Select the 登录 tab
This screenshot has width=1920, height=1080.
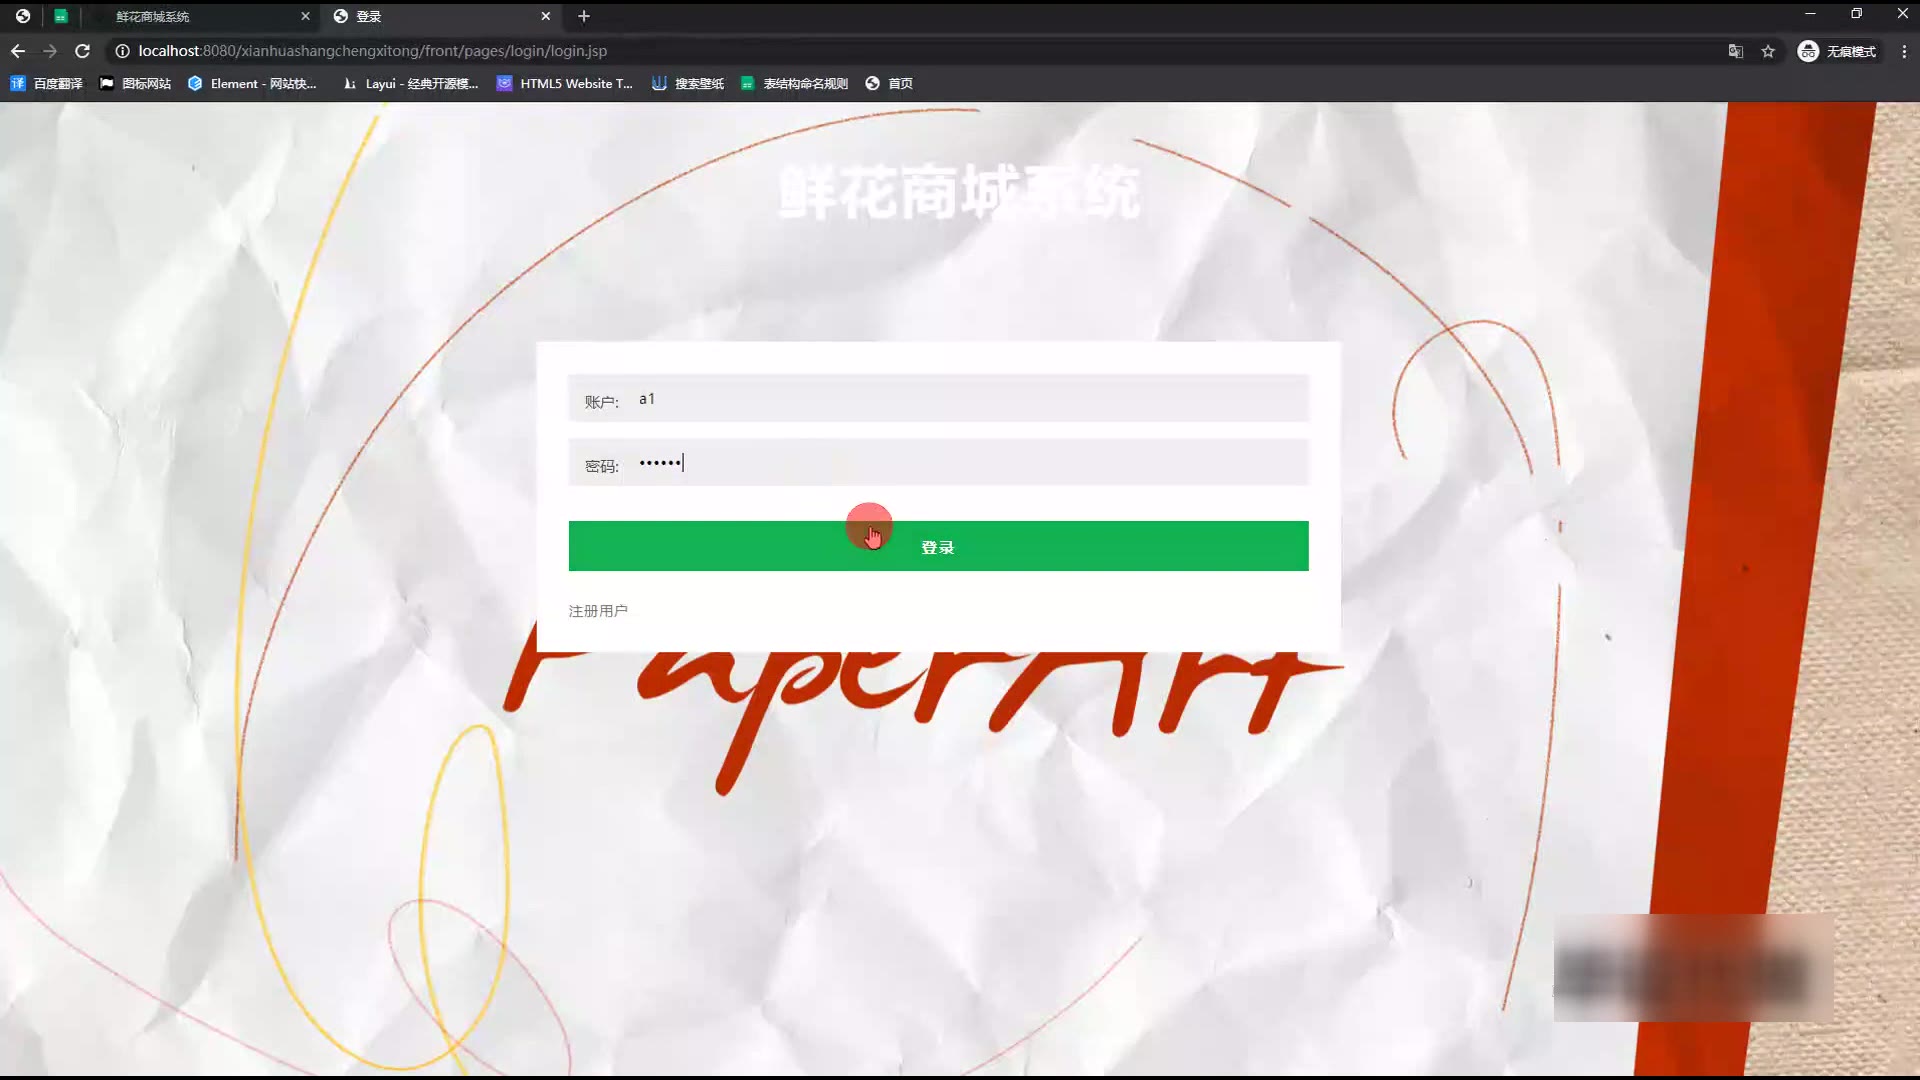click(x=430, y=16)
